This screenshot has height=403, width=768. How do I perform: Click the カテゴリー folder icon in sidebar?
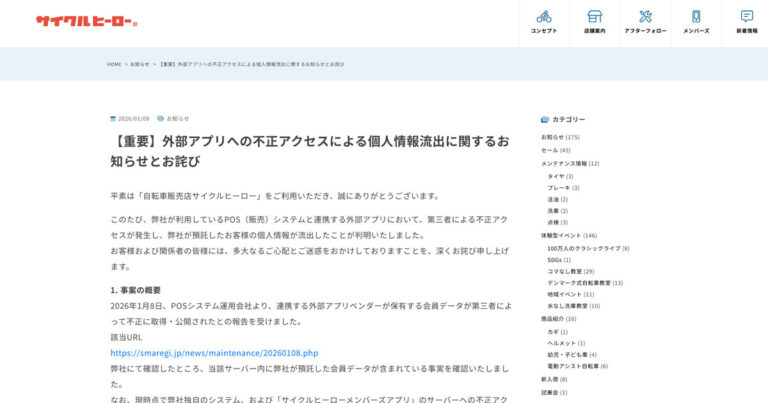[x=545, y=119]
